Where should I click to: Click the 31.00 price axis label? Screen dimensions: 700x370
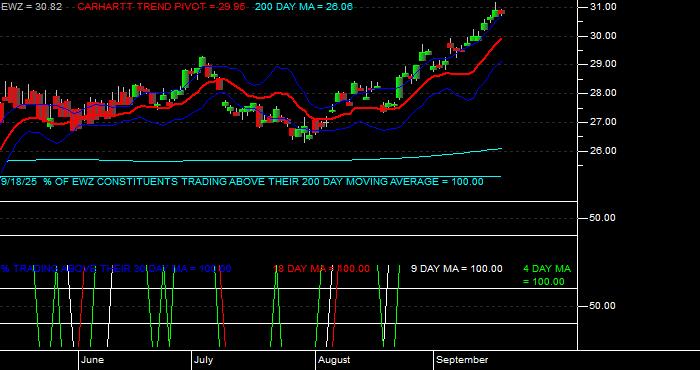(x=603, y=7)
